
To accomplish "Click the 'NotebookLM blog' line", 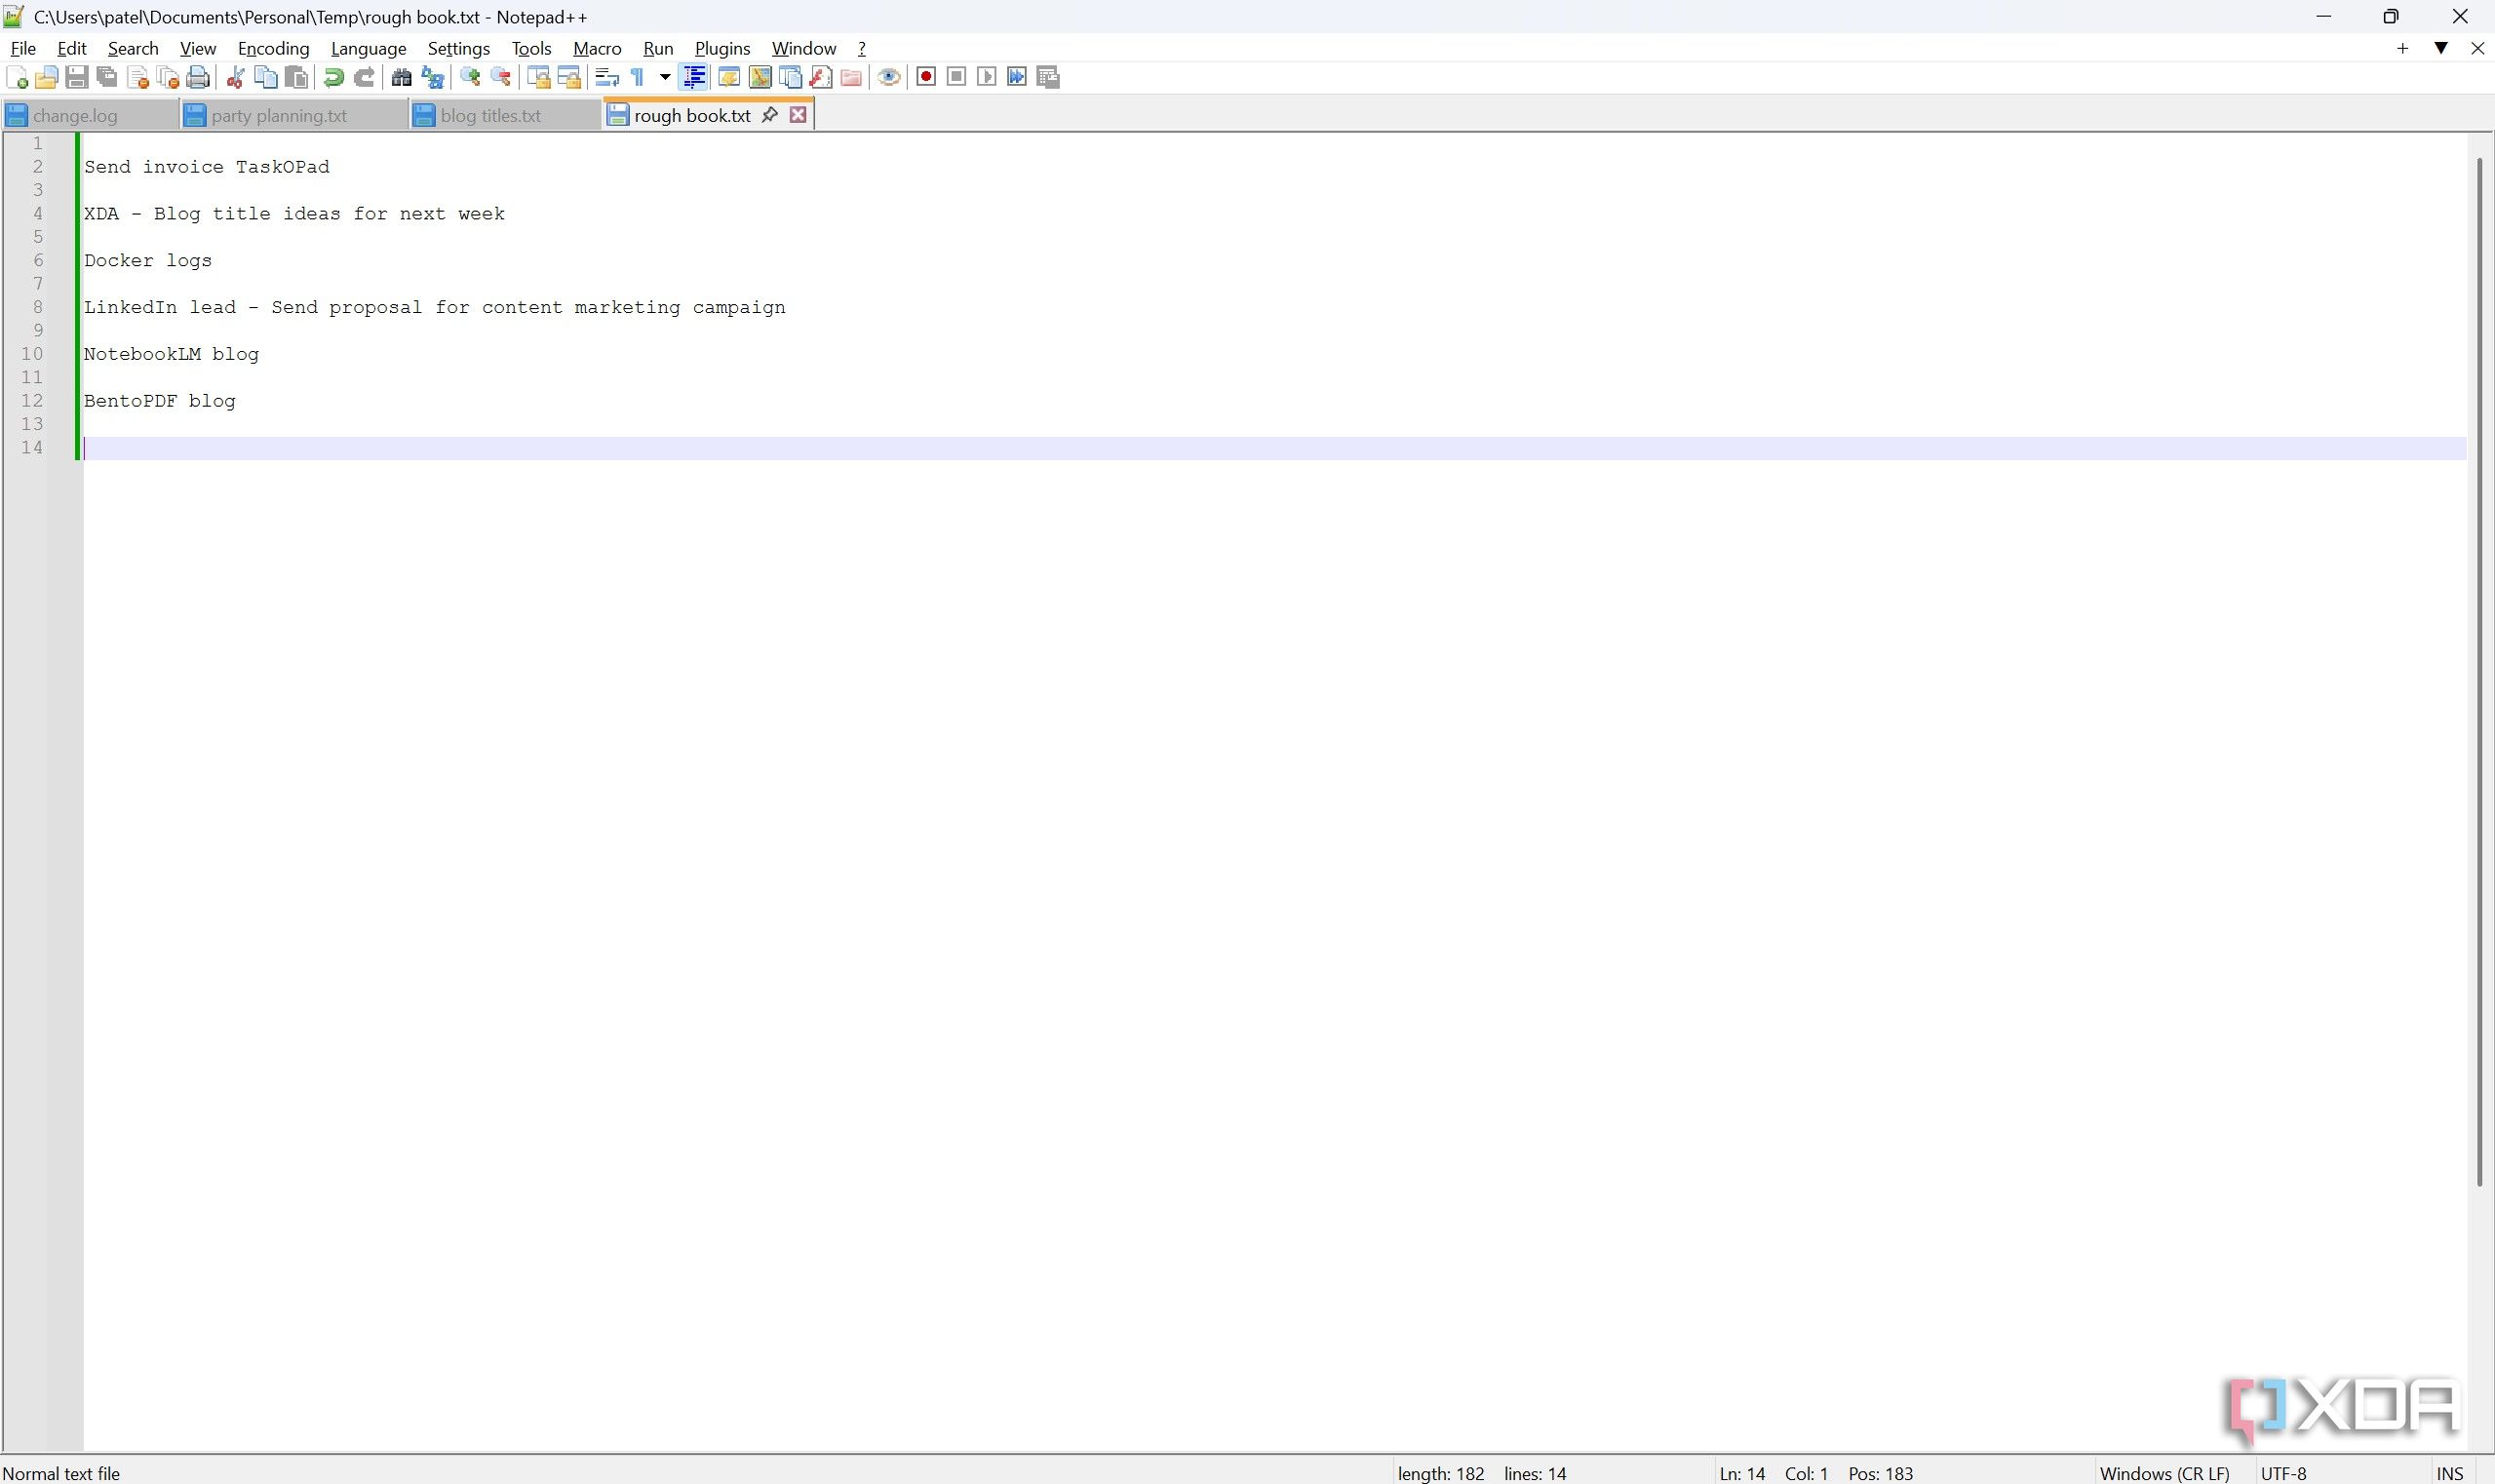I will (x=171, y=354).
